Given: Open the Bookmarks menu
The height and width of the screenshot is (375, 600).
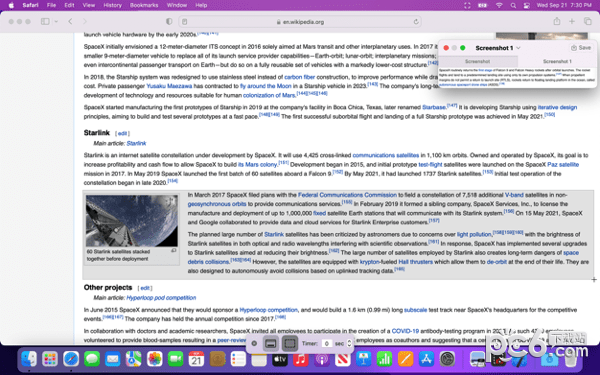Looking at the screenshot, I should point(144,5).
